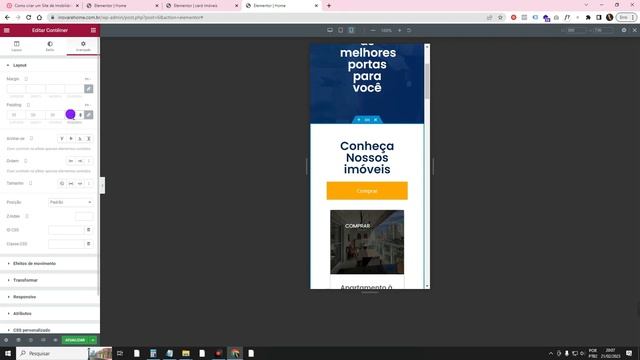The height and width of the screenshot is (360, 640).
Task: Open the Navigator layers icon
Action: 18,340
